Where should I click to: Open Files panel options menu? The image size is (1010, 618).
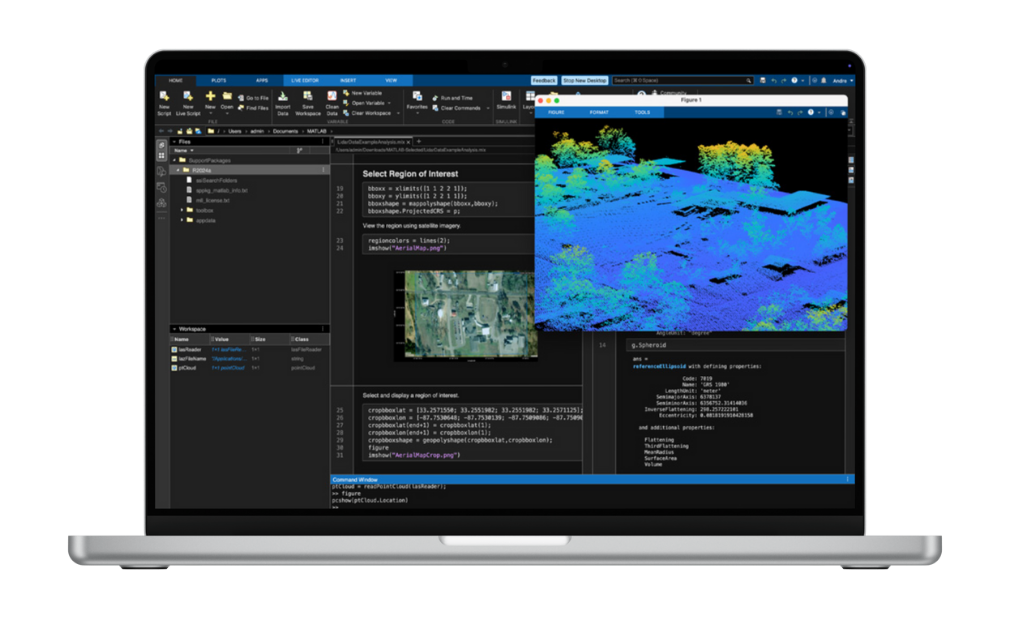tap(323, 141)
